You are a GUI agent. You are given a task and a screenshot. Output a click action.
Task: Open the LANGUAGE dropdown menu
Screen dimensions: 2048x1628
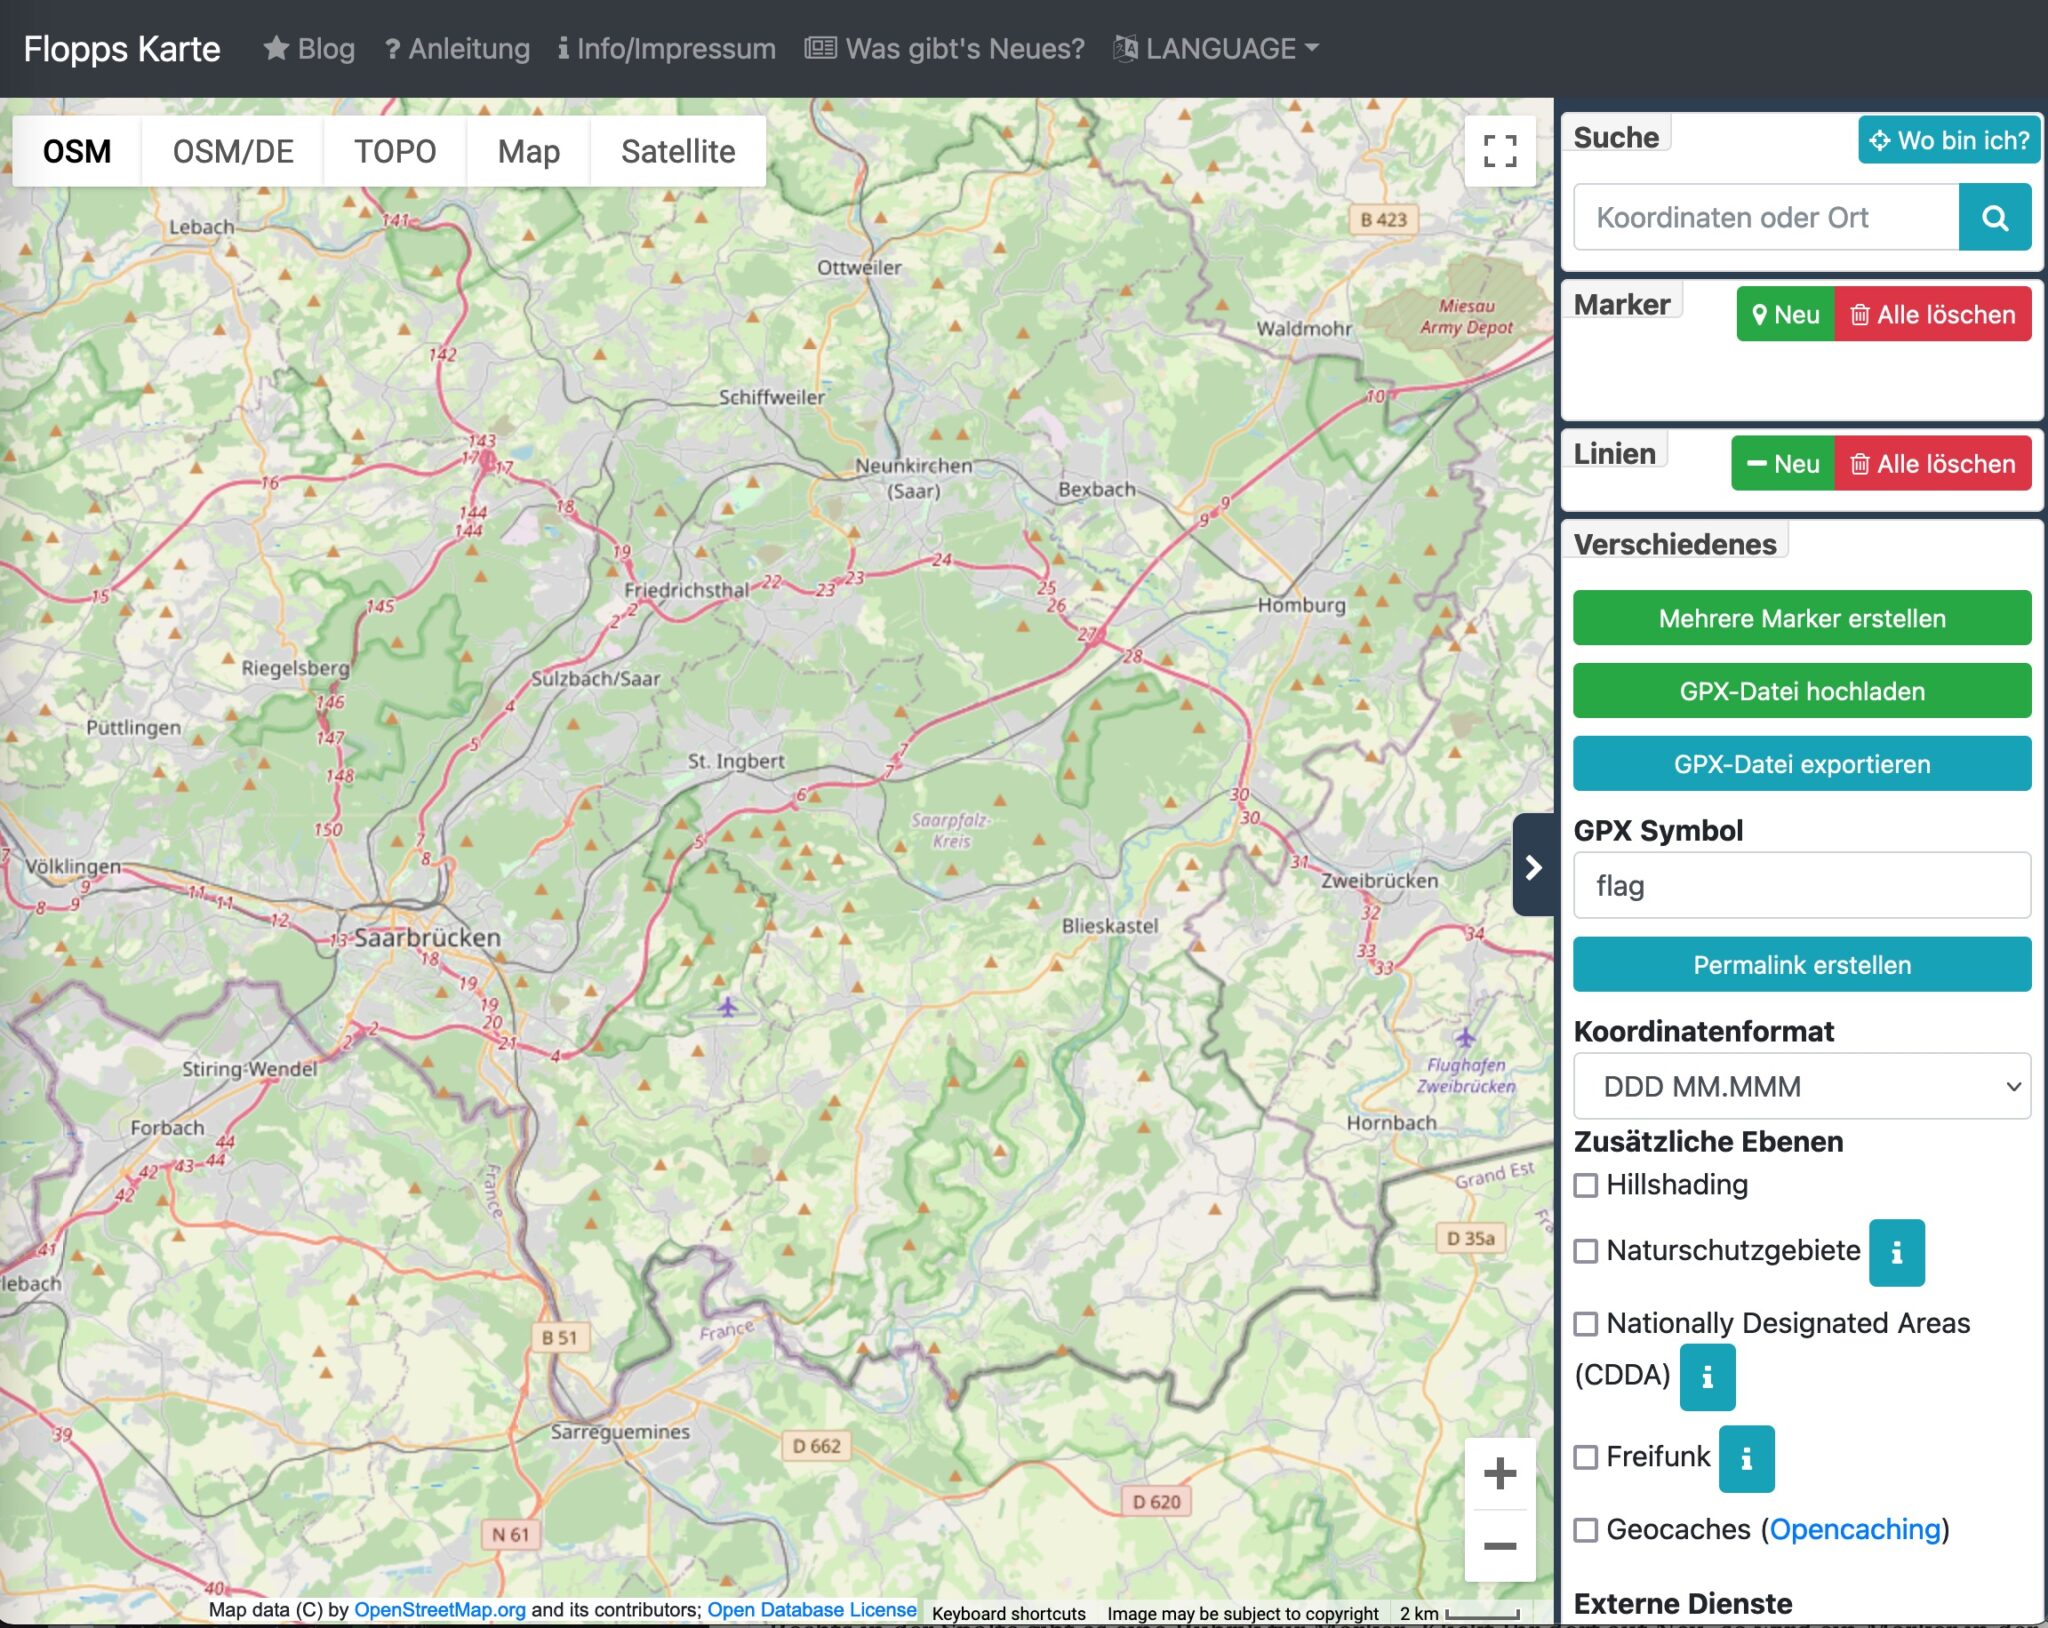(1218, 48)
